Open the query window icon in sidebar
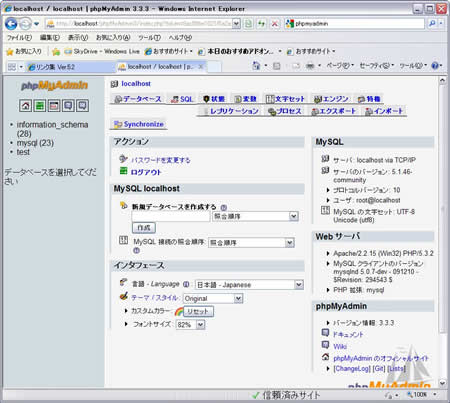 [54, 106]
